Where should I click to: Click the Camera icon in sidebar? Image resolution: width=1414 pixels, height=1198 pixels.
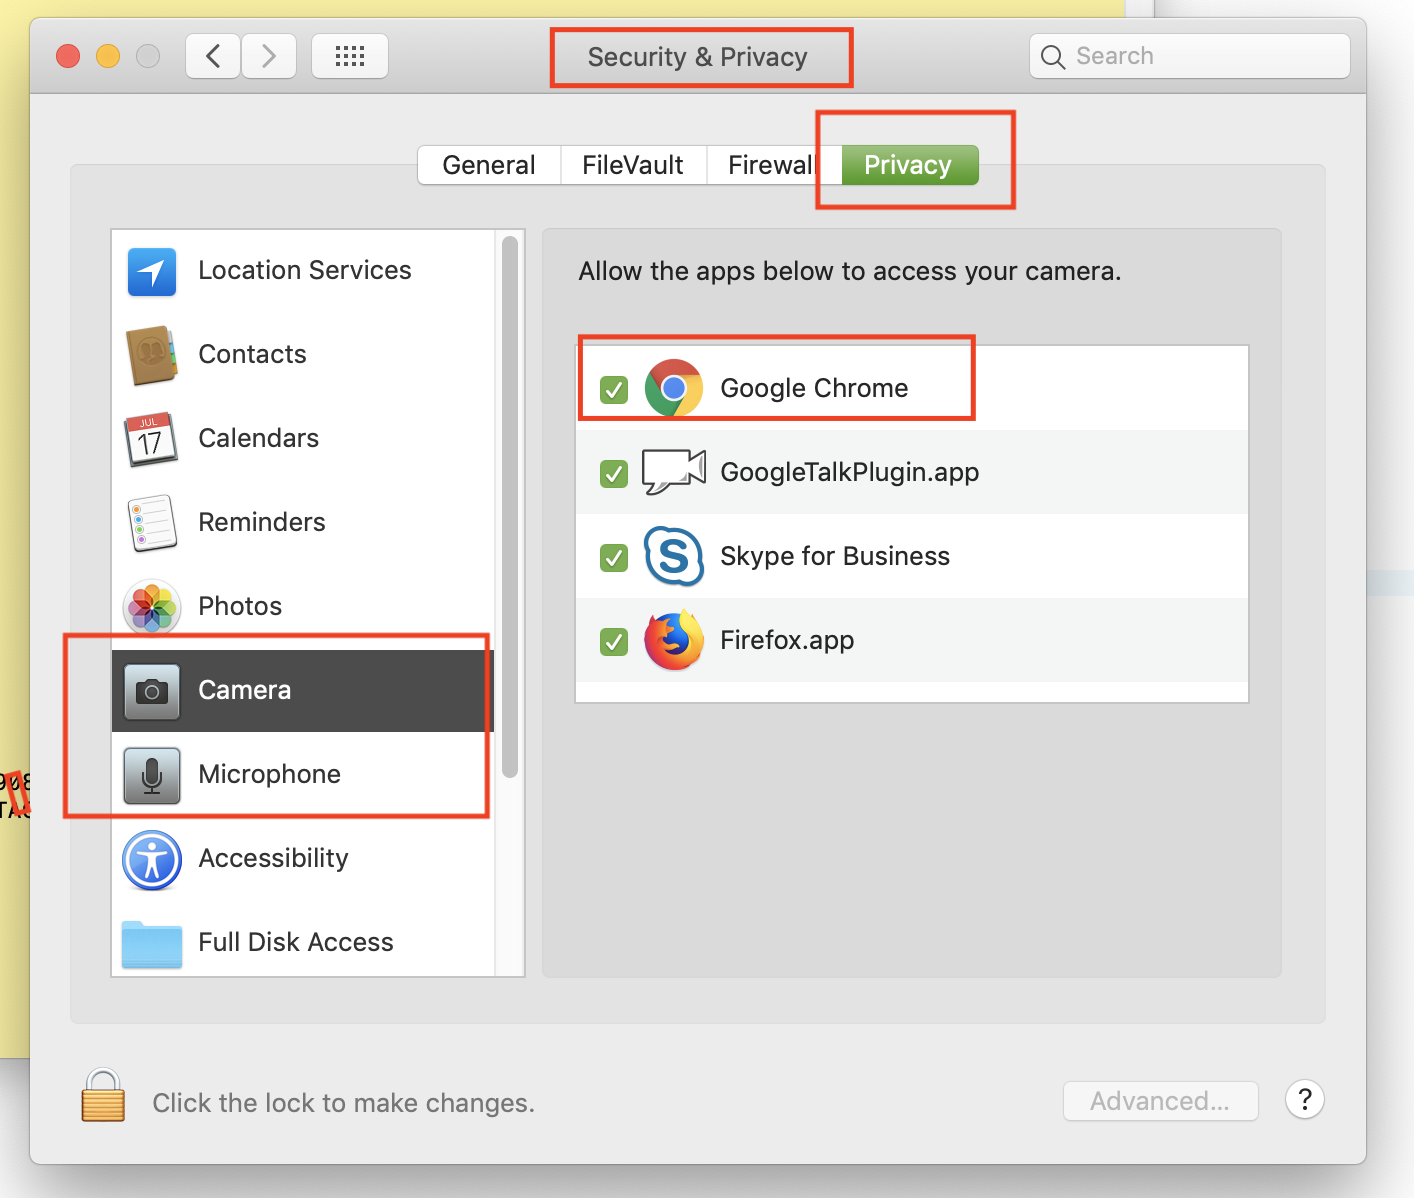[152, 691]
